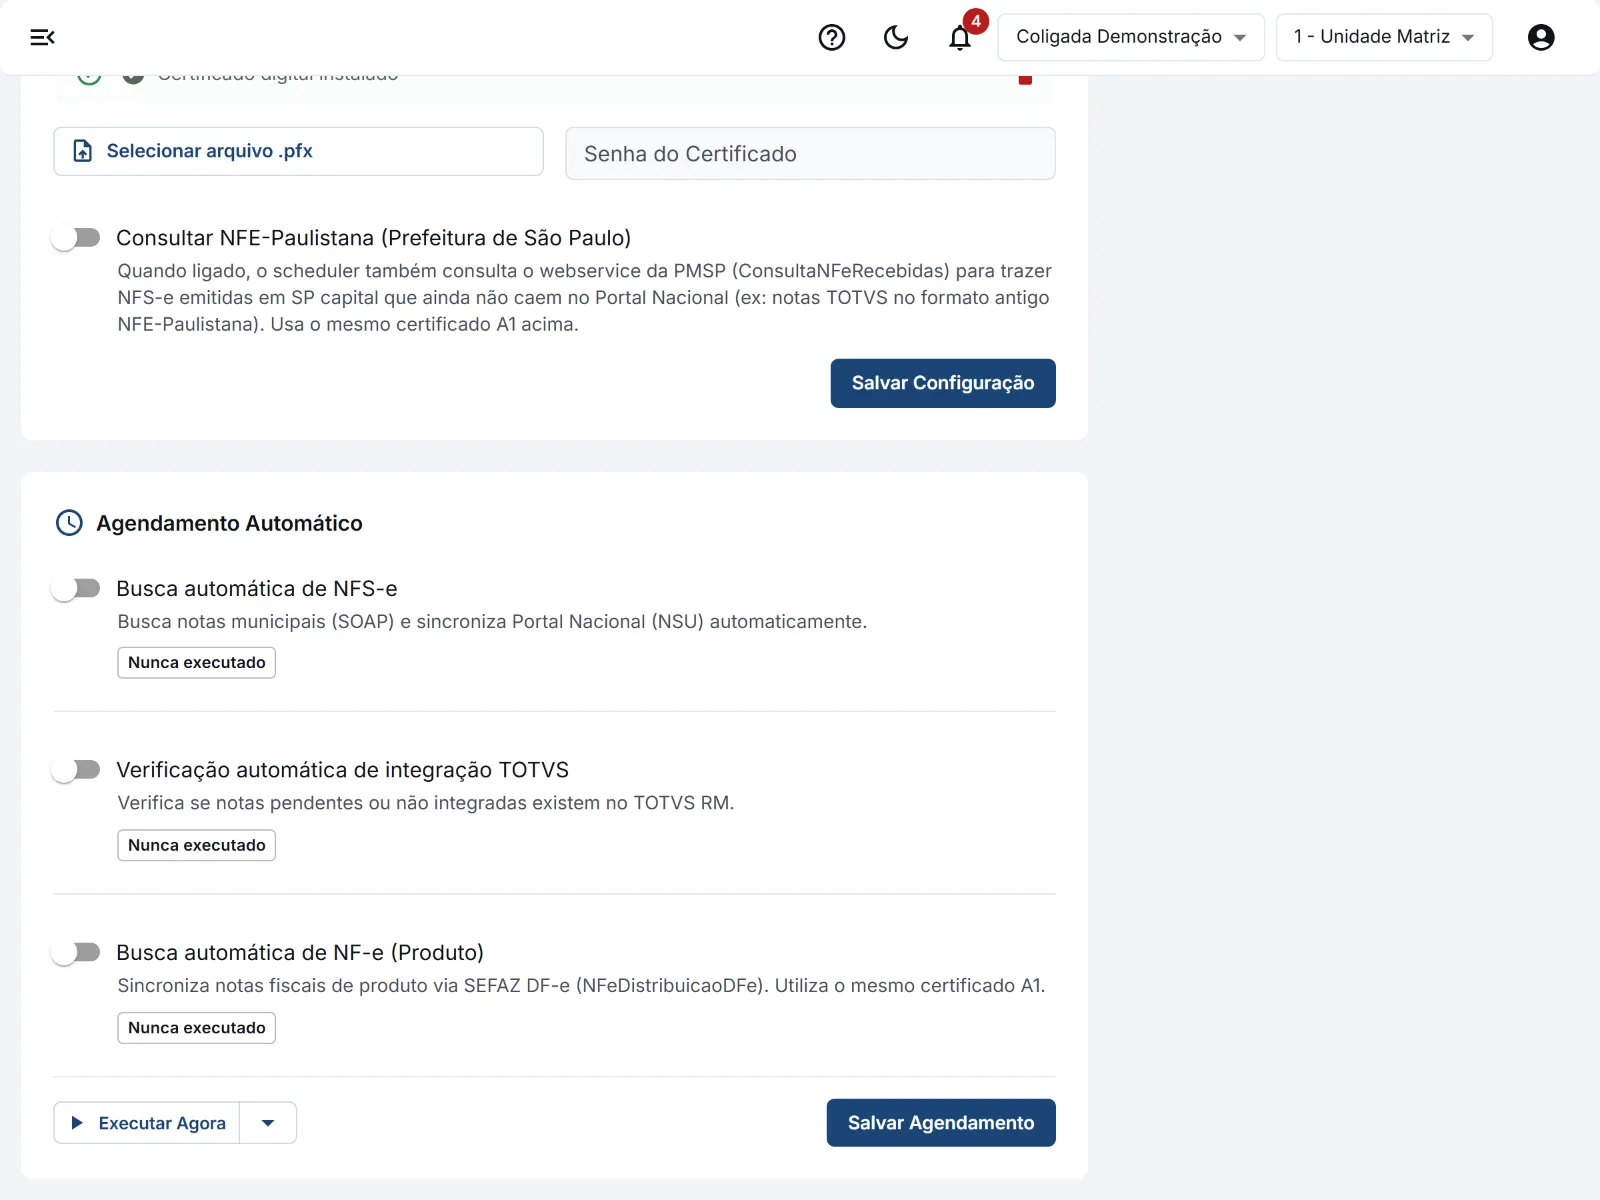Open Coligada Demonstração dropdown
The image size is (1600, 1200).
[1131, 37]
